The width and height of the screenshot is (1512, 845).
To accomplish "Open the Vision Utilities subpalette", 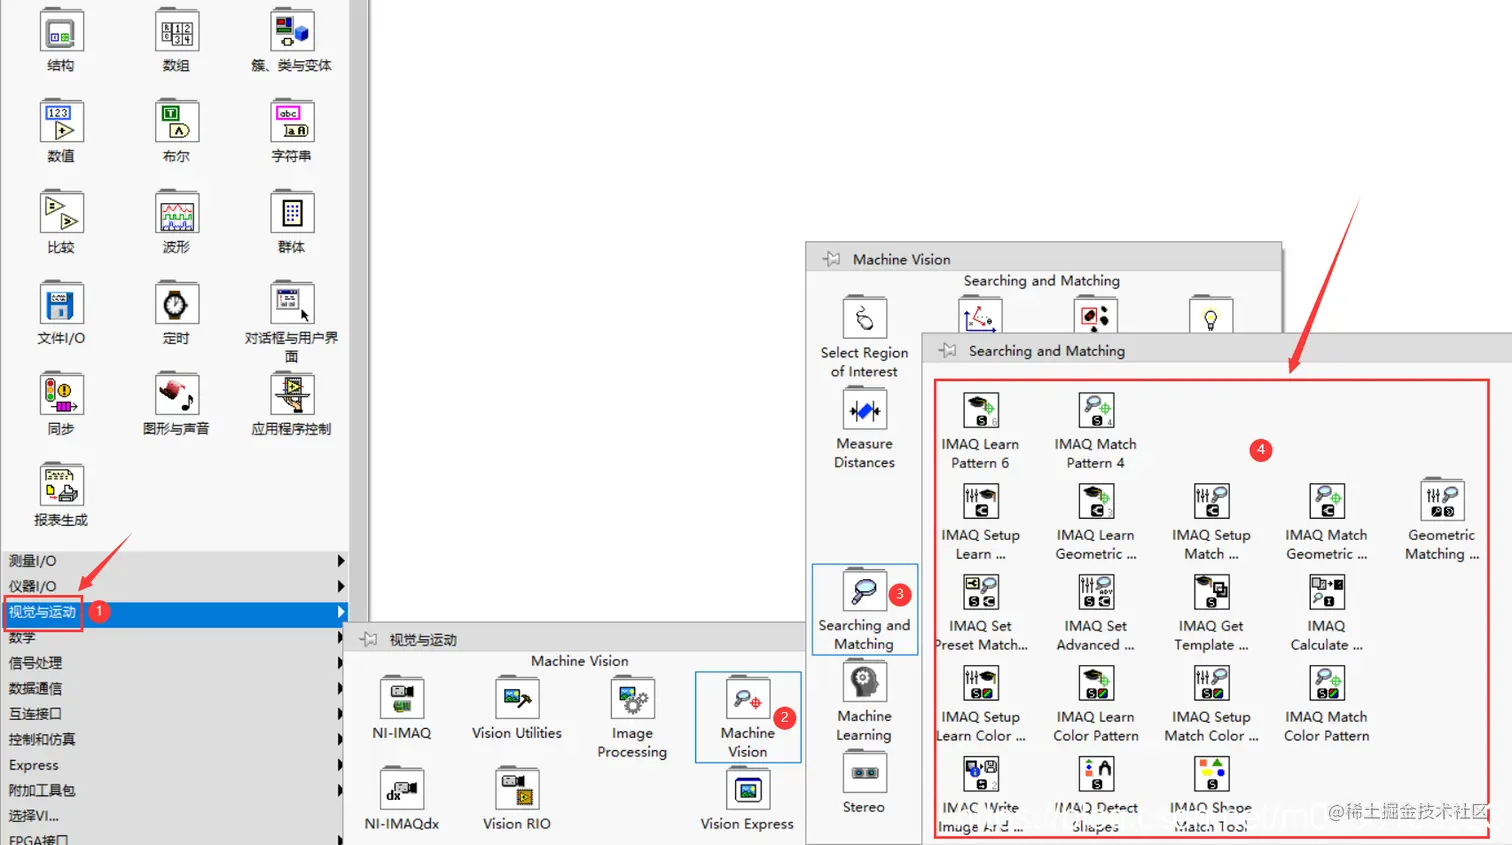I will tap(517, 698).
